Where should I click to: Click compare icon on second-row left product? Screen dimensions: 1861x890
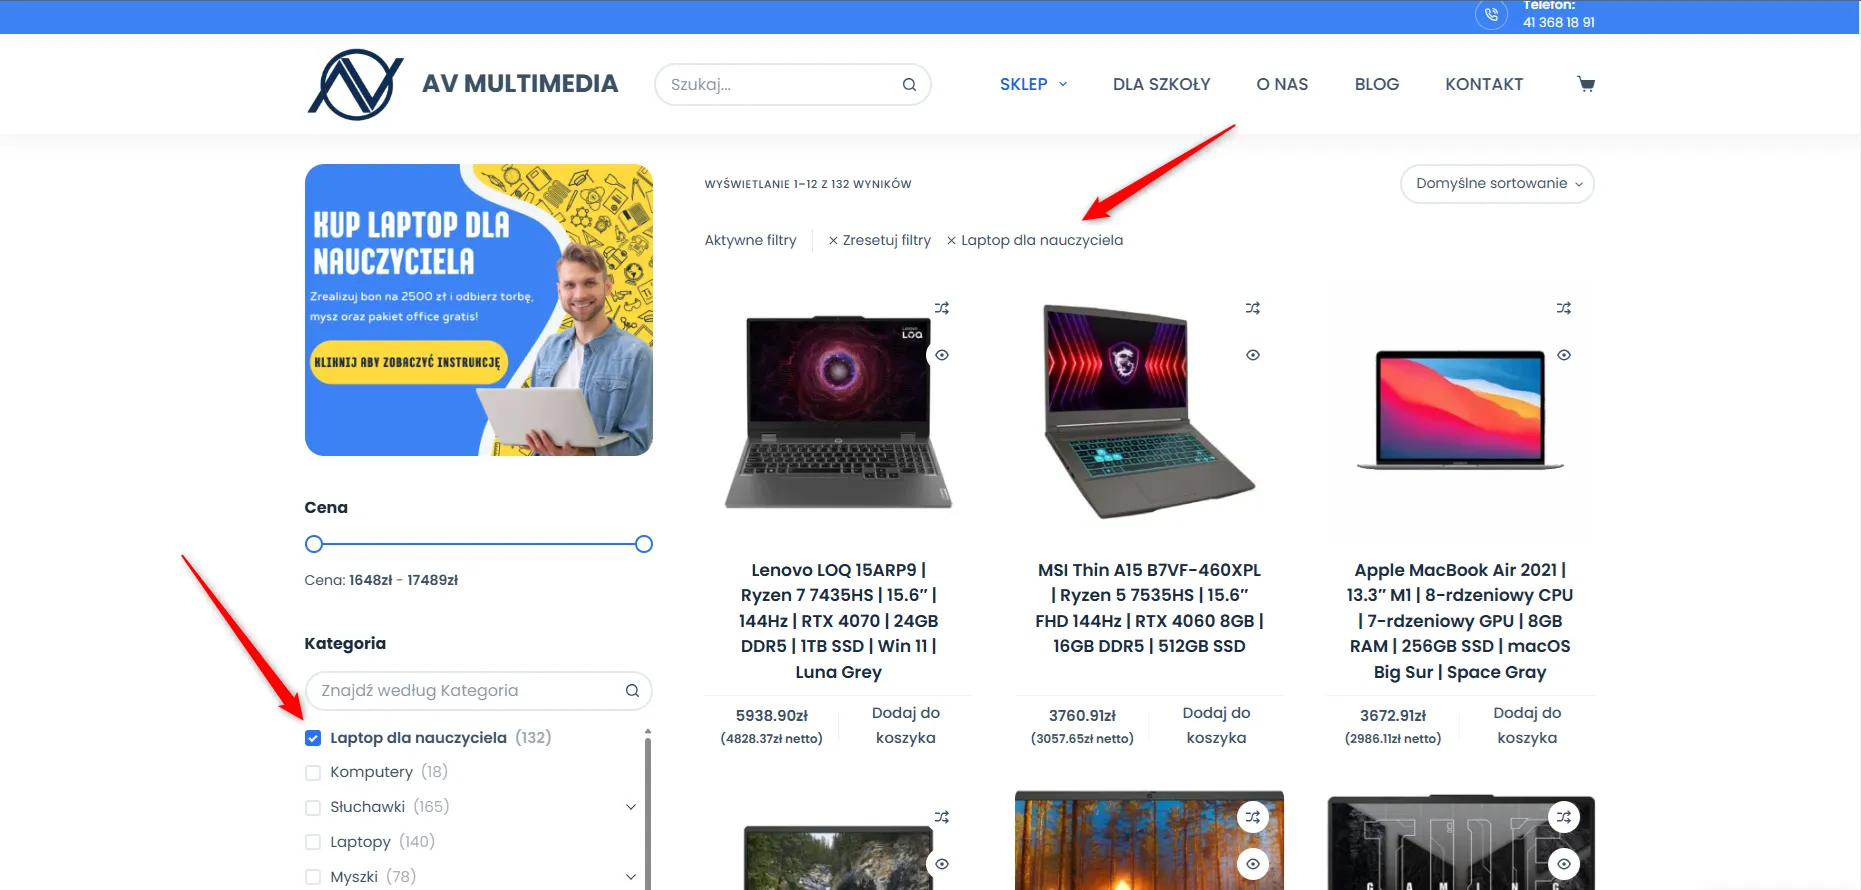coord(942,817)
